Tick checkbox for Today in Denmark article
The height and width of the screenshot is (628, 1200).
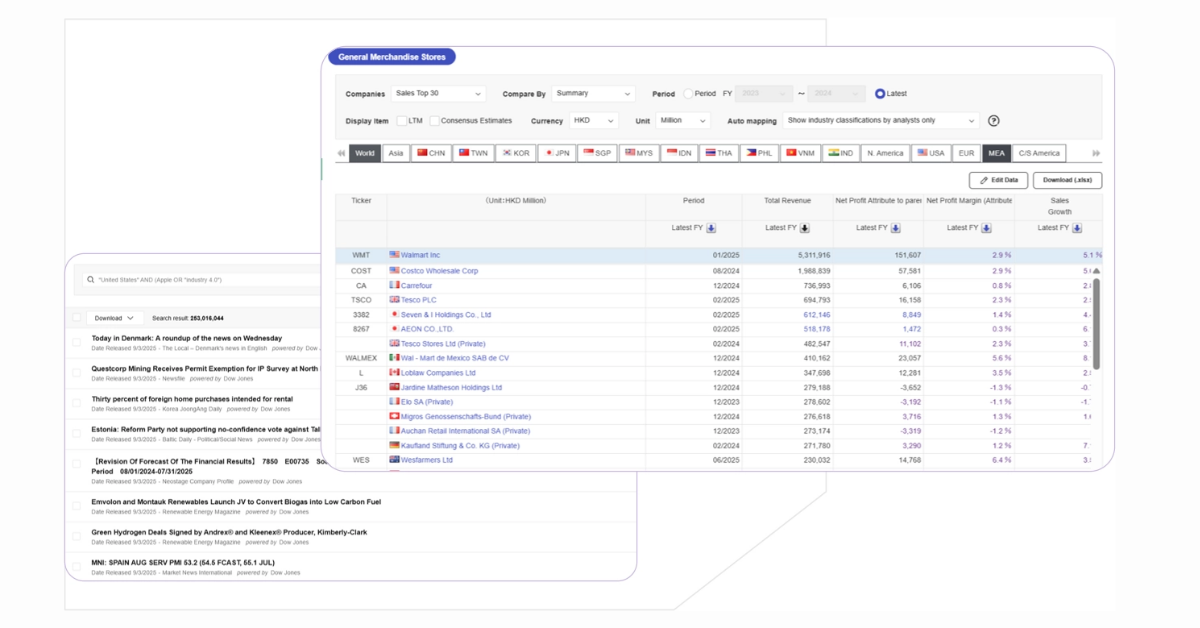77,342
